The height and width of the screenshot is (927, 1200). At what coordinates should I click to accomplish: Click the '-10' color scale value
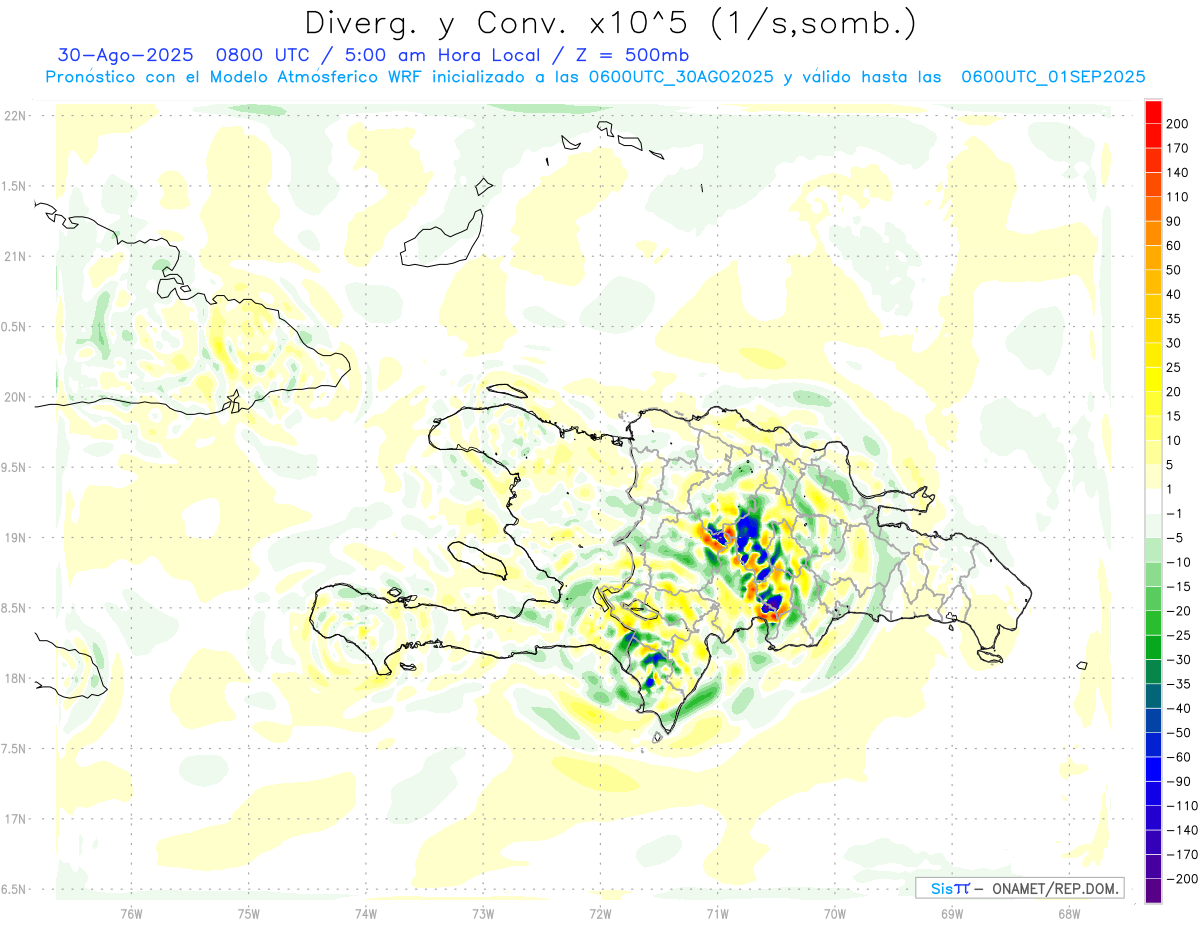(x=1178, y=562)
